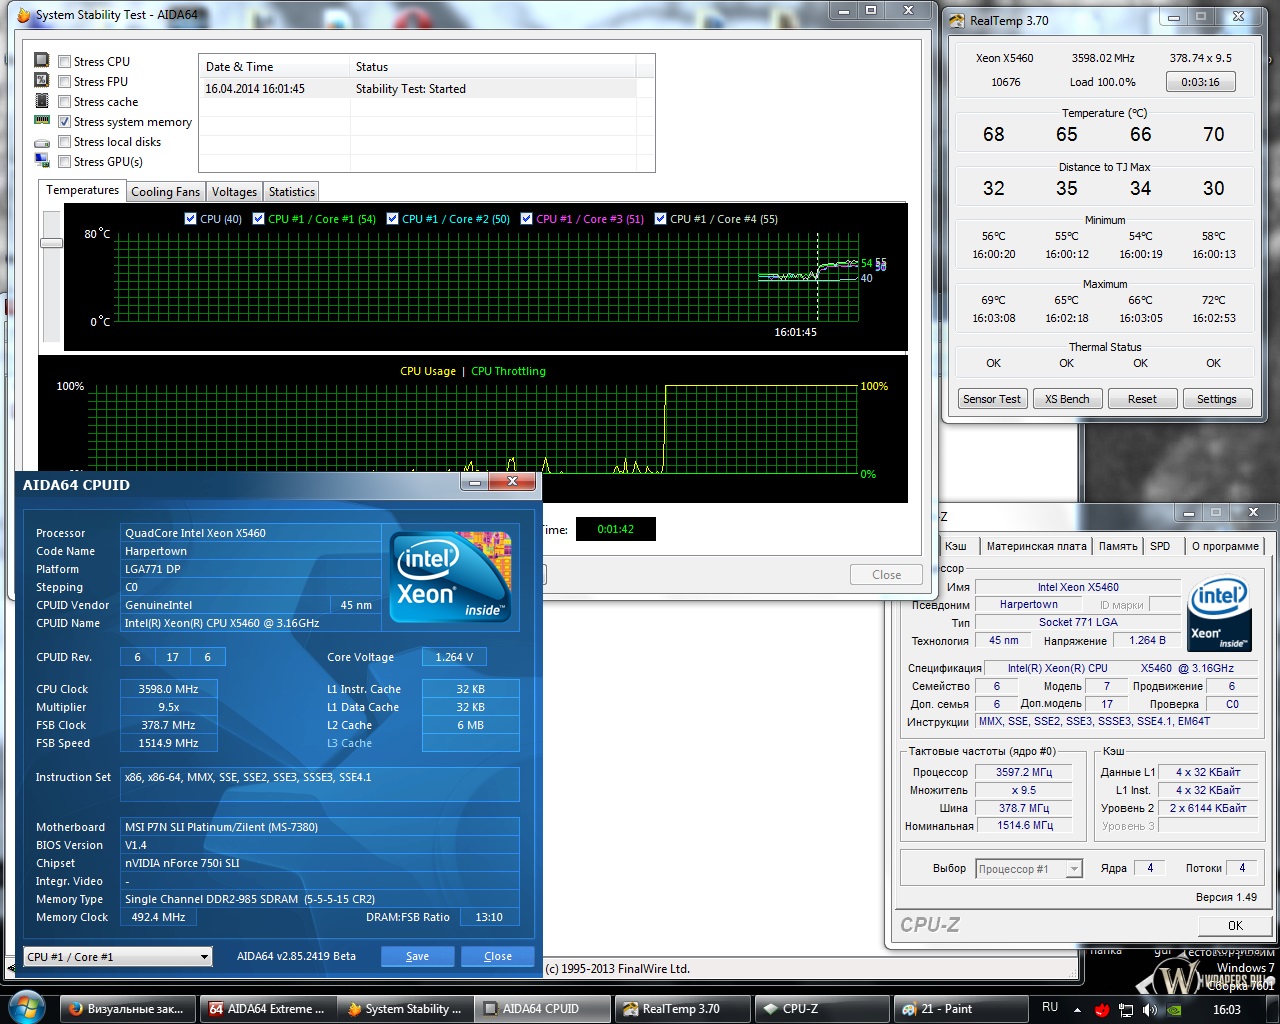This screenshot has height=1024, width=1280.
Task: Open the CPU #1 / Core #1 dropdown
Action: (118, 957)
